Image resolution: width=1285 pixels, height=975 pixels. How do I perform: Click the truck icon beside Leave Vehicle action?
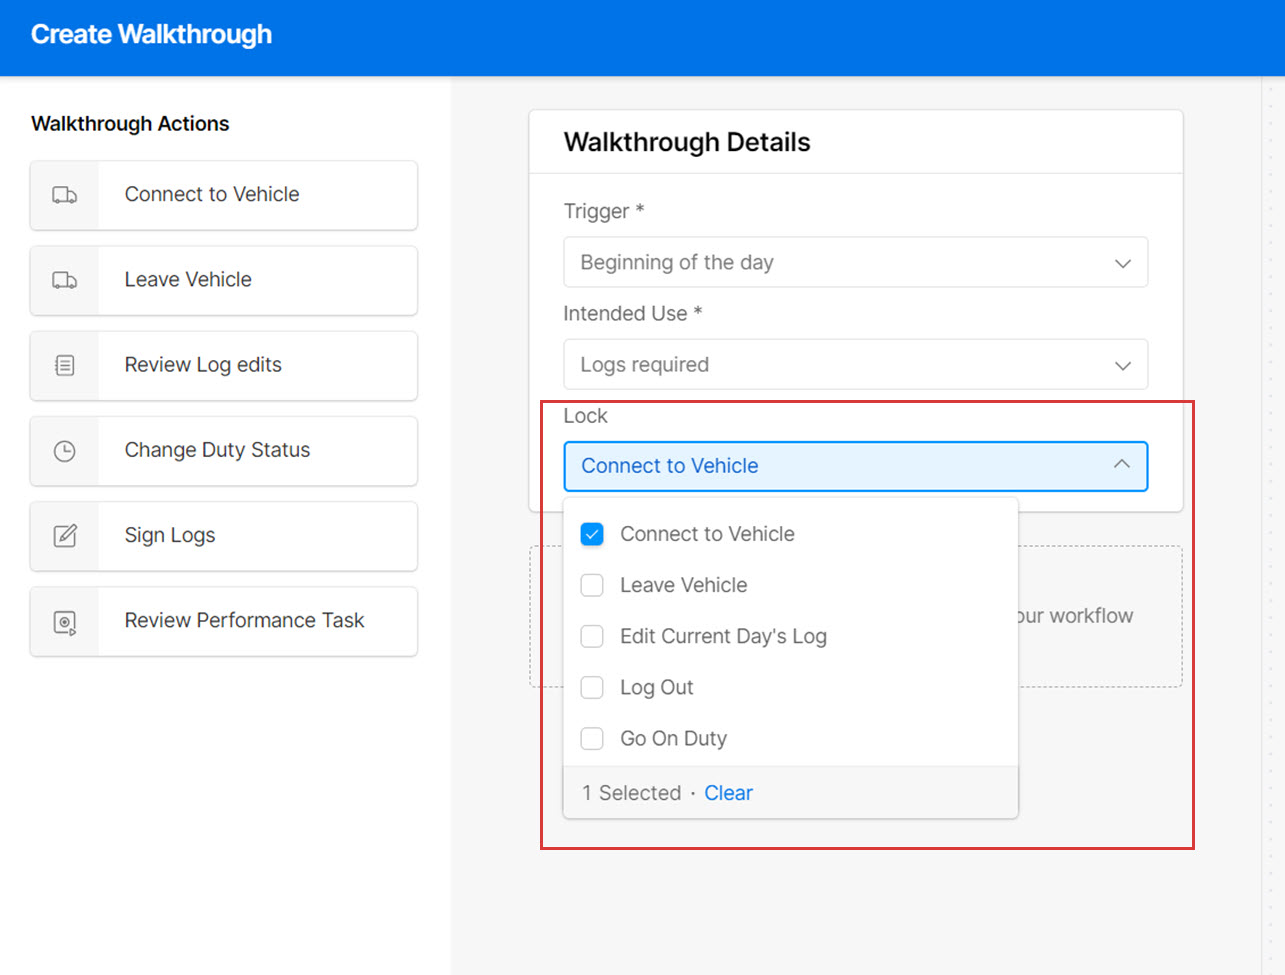click(65, 280)
